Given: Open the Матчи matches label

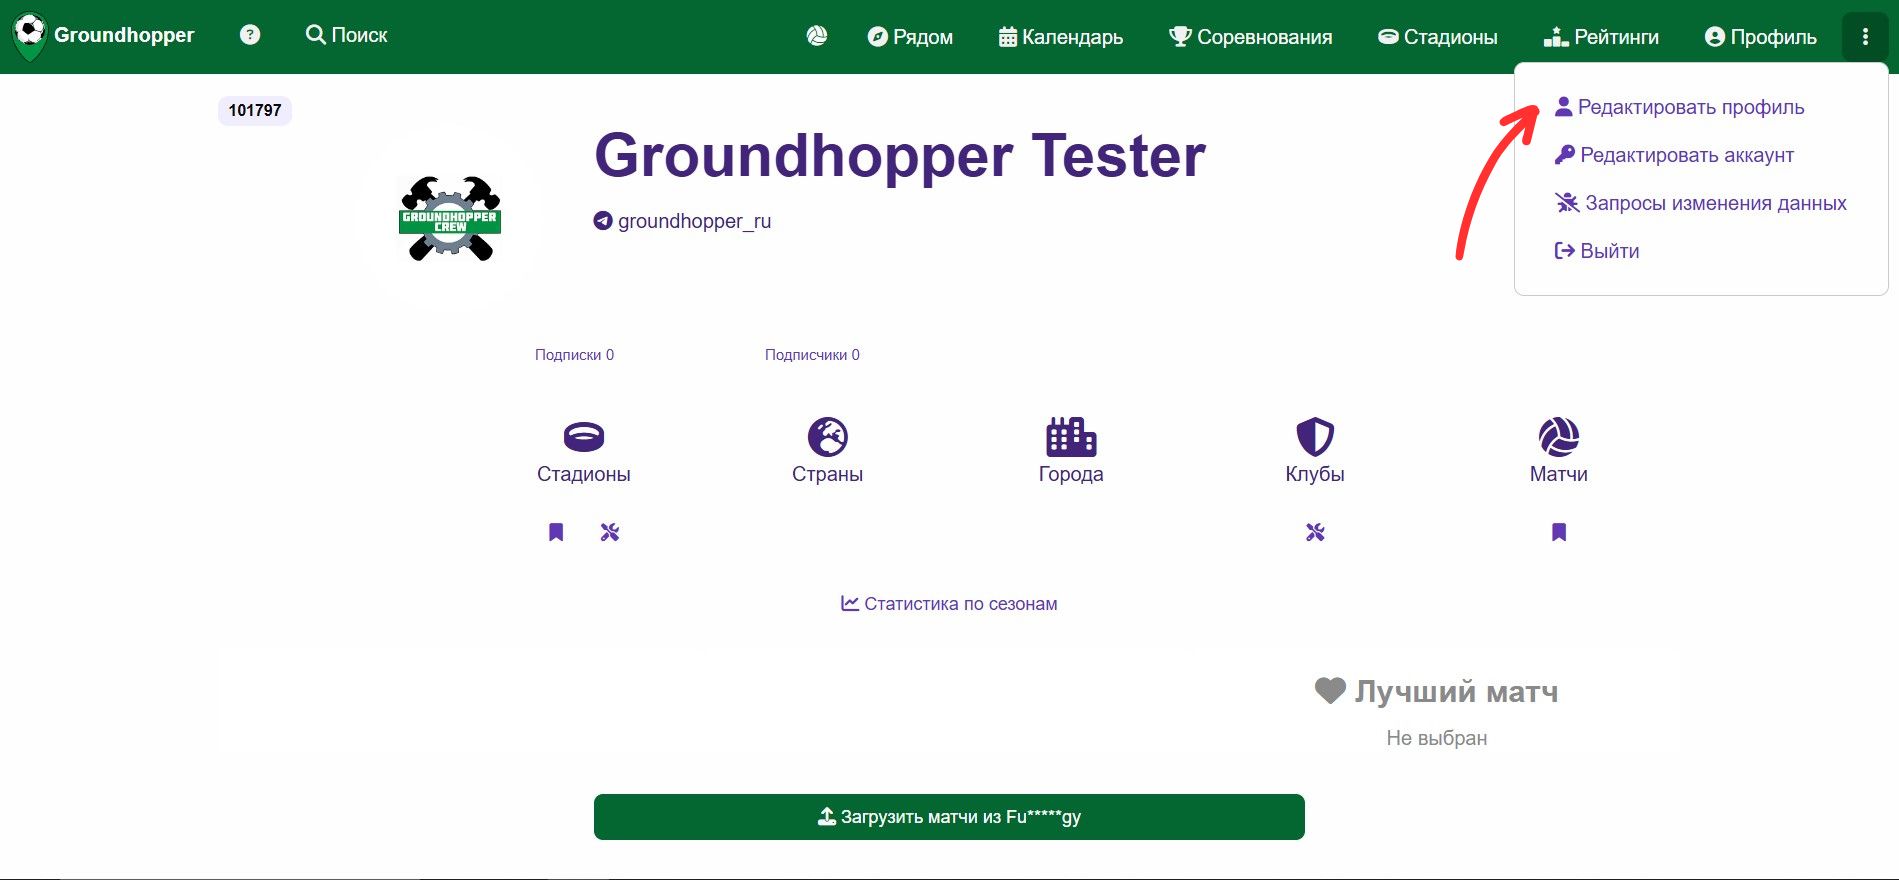Looking at the screenshot, I should [x=1559, y=474].
